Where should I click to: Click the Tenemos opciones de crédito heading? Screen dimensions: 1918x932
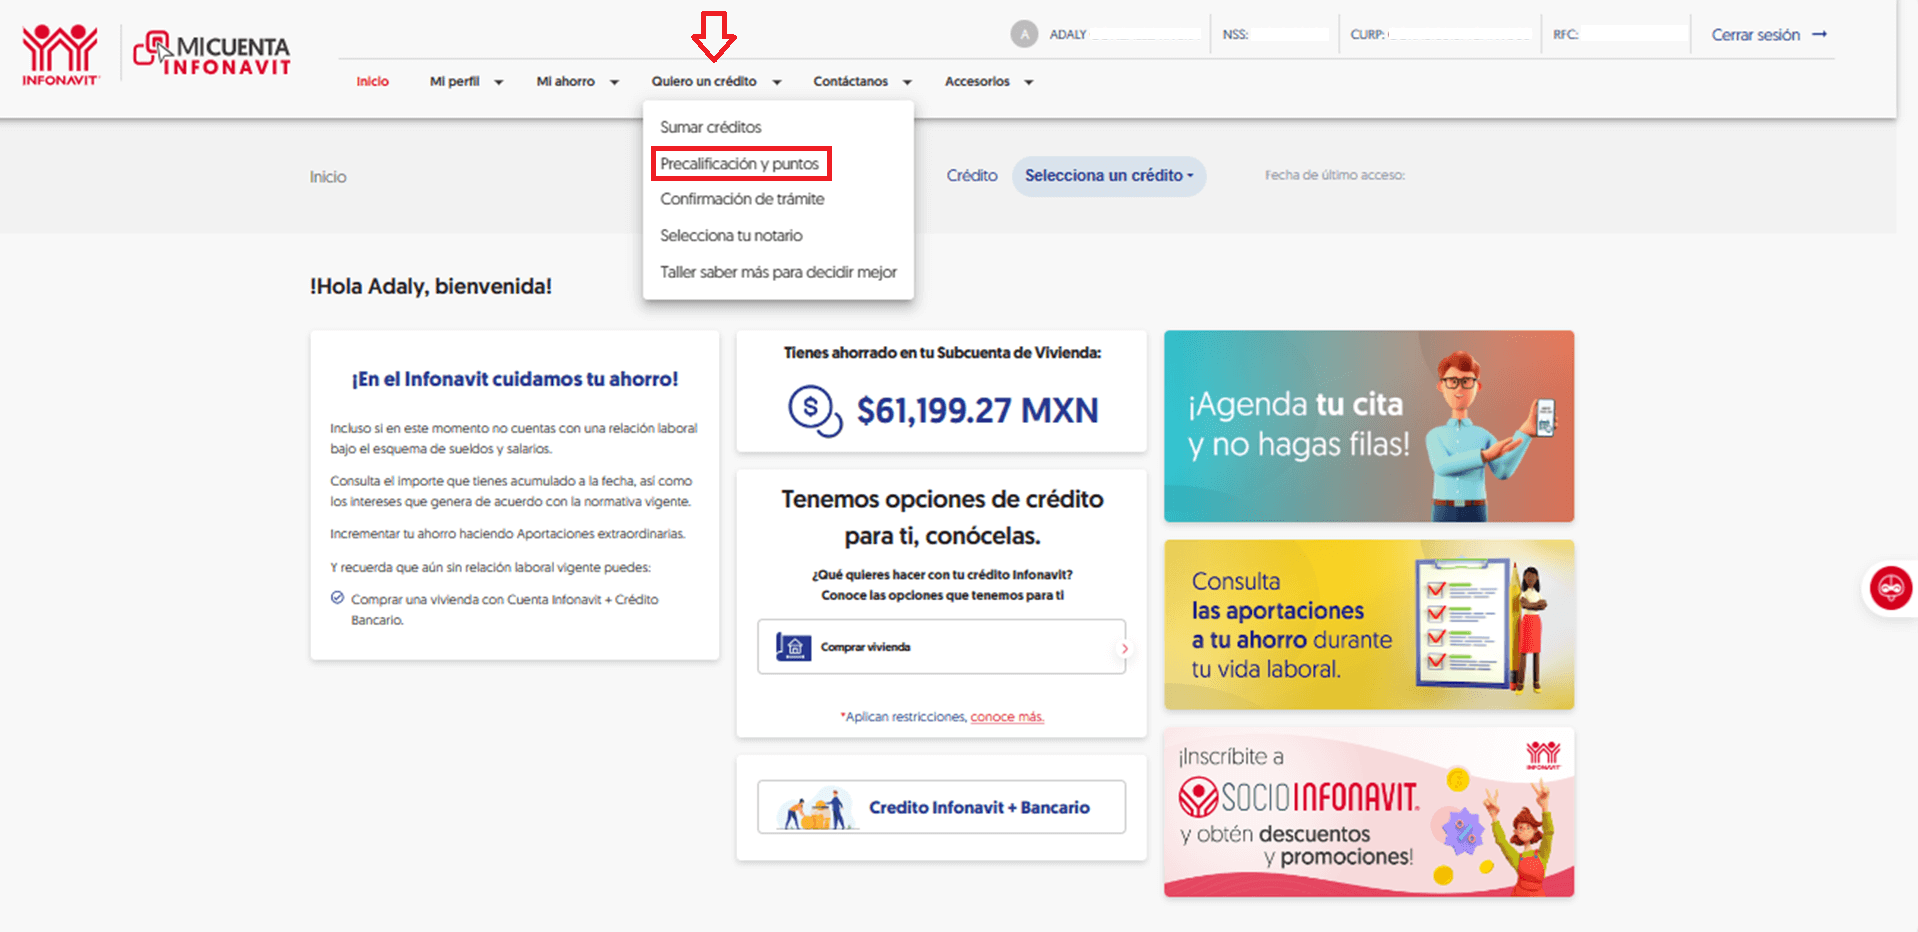point(942,517)
